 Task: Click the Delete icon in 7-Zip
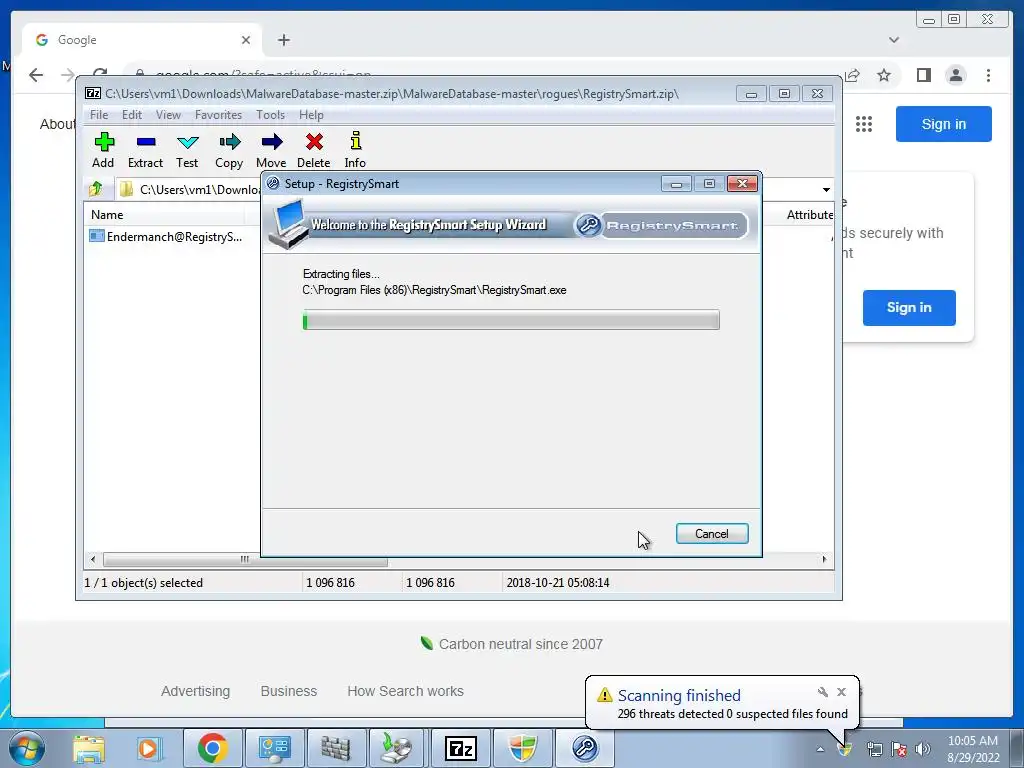coord(313,150)
